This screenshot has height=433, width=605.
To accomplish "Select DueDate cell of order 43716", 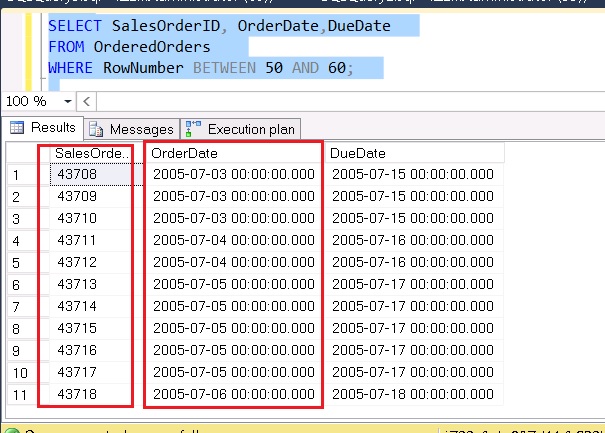I will [x=415, y=350].
